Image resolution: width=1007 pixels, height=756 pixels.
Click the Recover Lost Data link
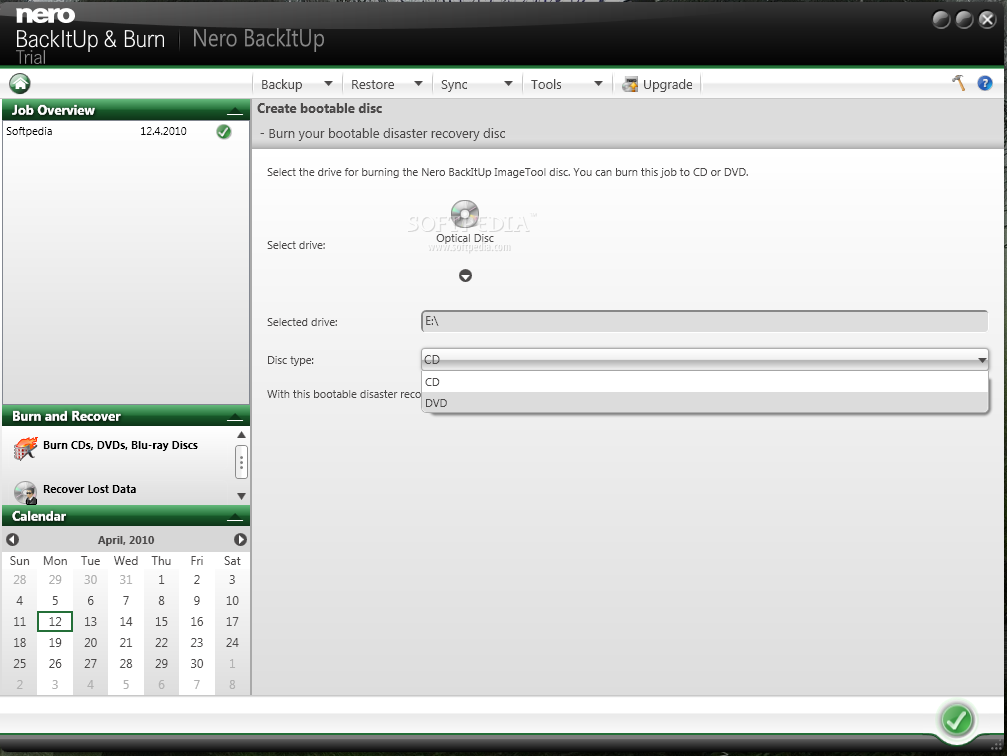click(89, 489)
